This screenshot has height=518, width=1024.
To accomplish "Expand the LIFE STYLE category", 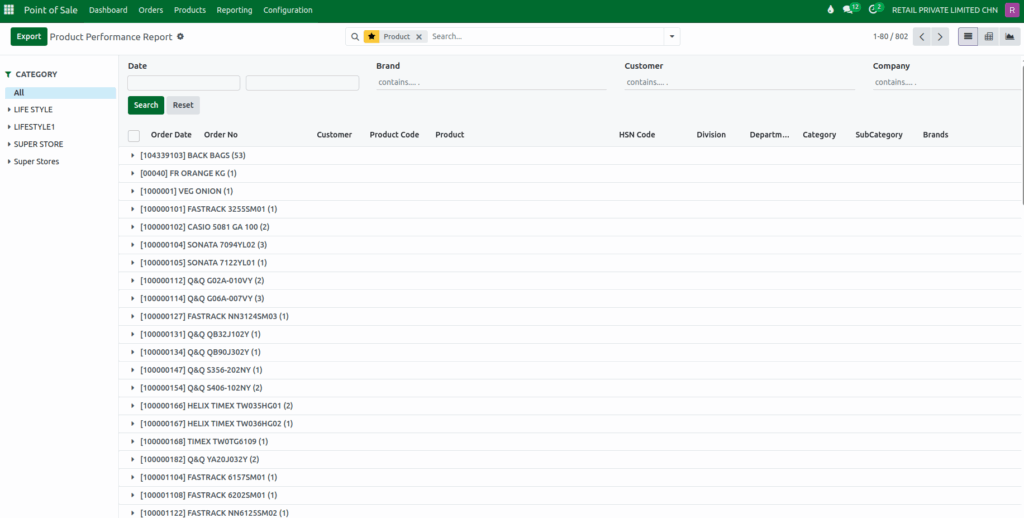I will point(9,110).
